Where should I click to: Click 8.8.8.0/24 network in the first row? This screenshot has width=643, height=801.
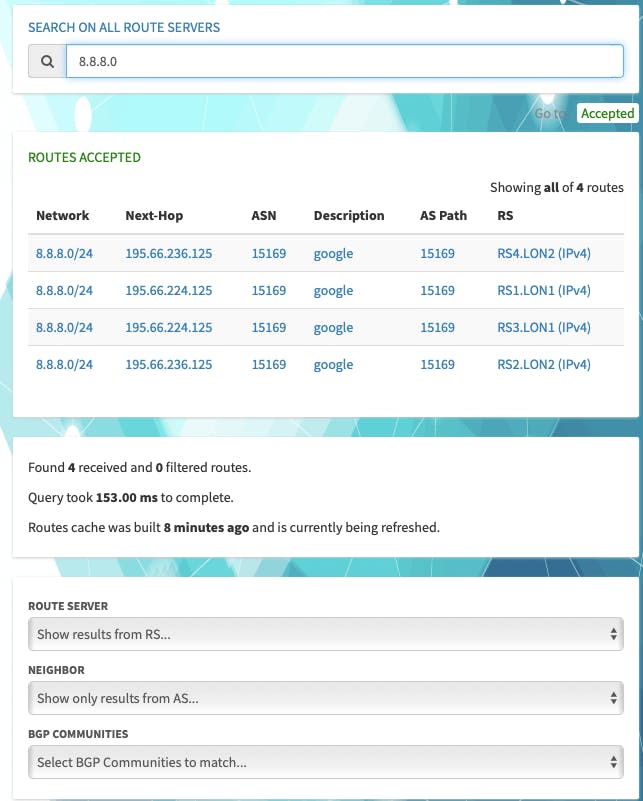pos(64,254)
